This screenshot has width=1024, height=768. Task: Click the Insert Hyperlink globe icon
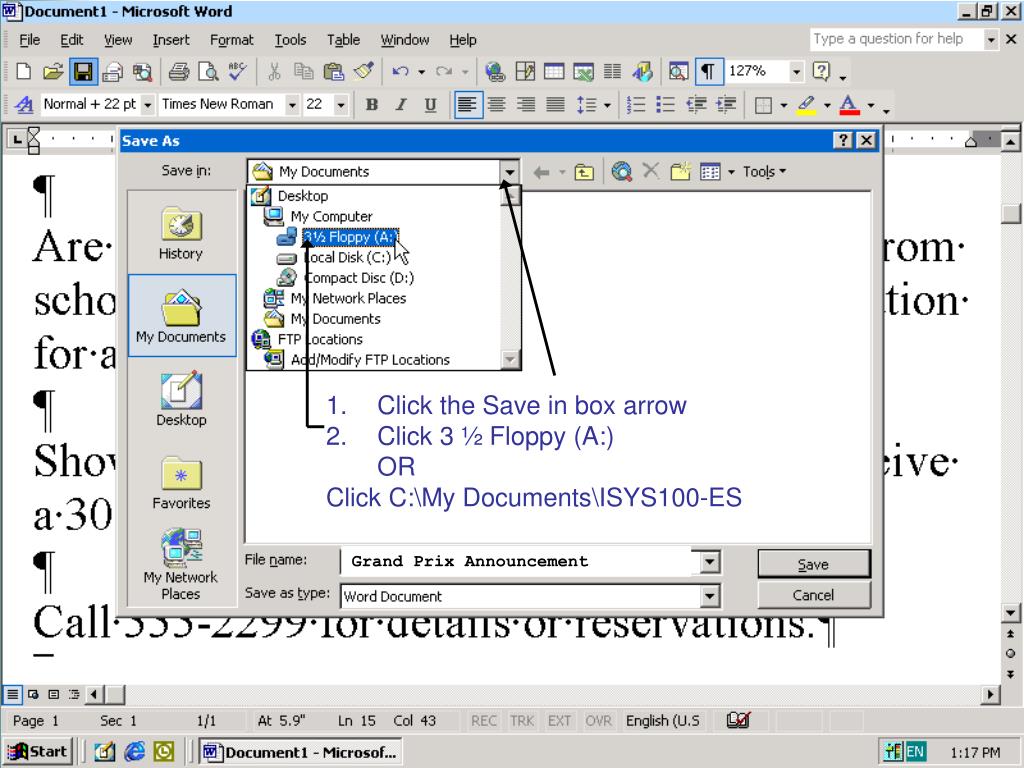click(x=495, y=71)
